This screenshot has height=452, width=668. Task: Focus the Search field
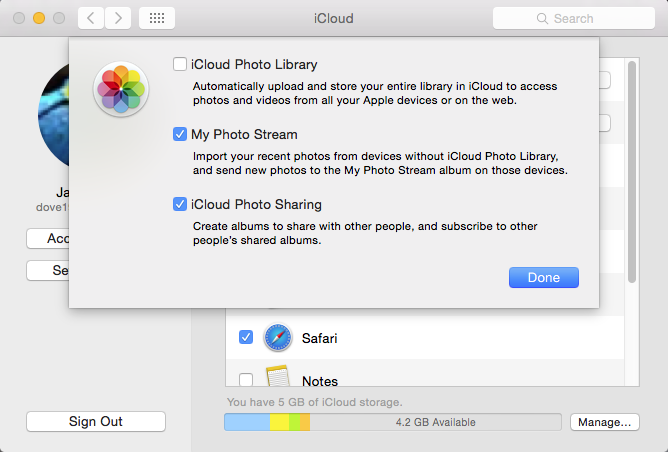click(x=573, y=18)
